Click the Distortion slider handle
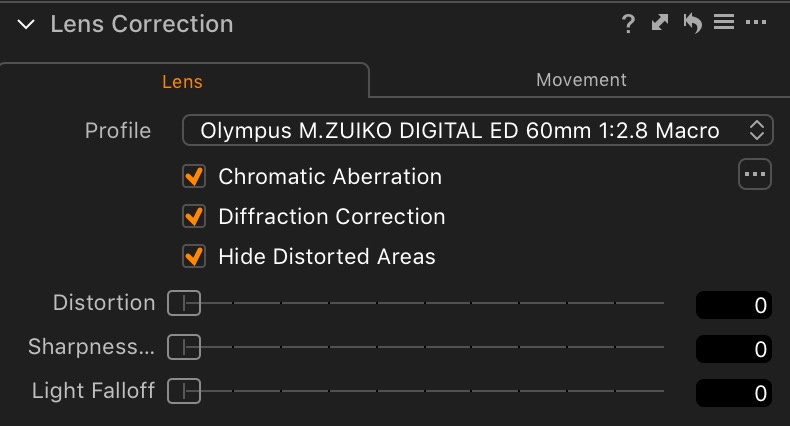The height and width of the screenshot is (426, 790). [184, 303]
